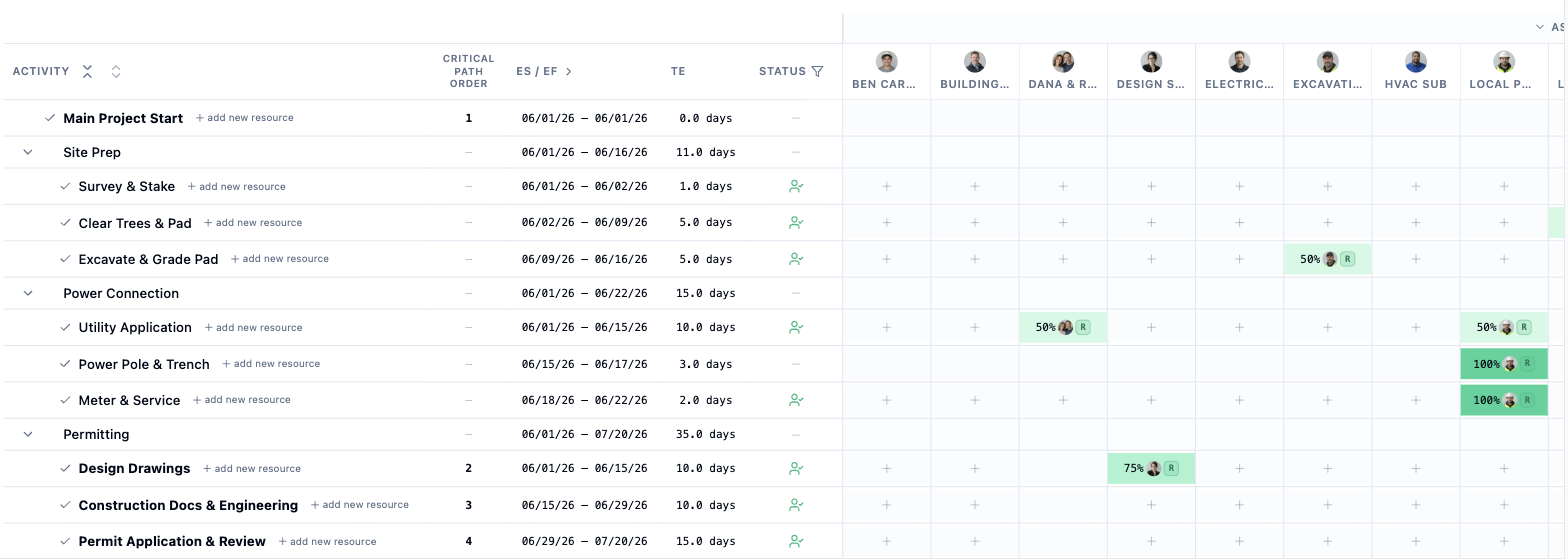Click status icon for Meter & Service
Screen dimensions: 1568x559
tap(796, 400)
